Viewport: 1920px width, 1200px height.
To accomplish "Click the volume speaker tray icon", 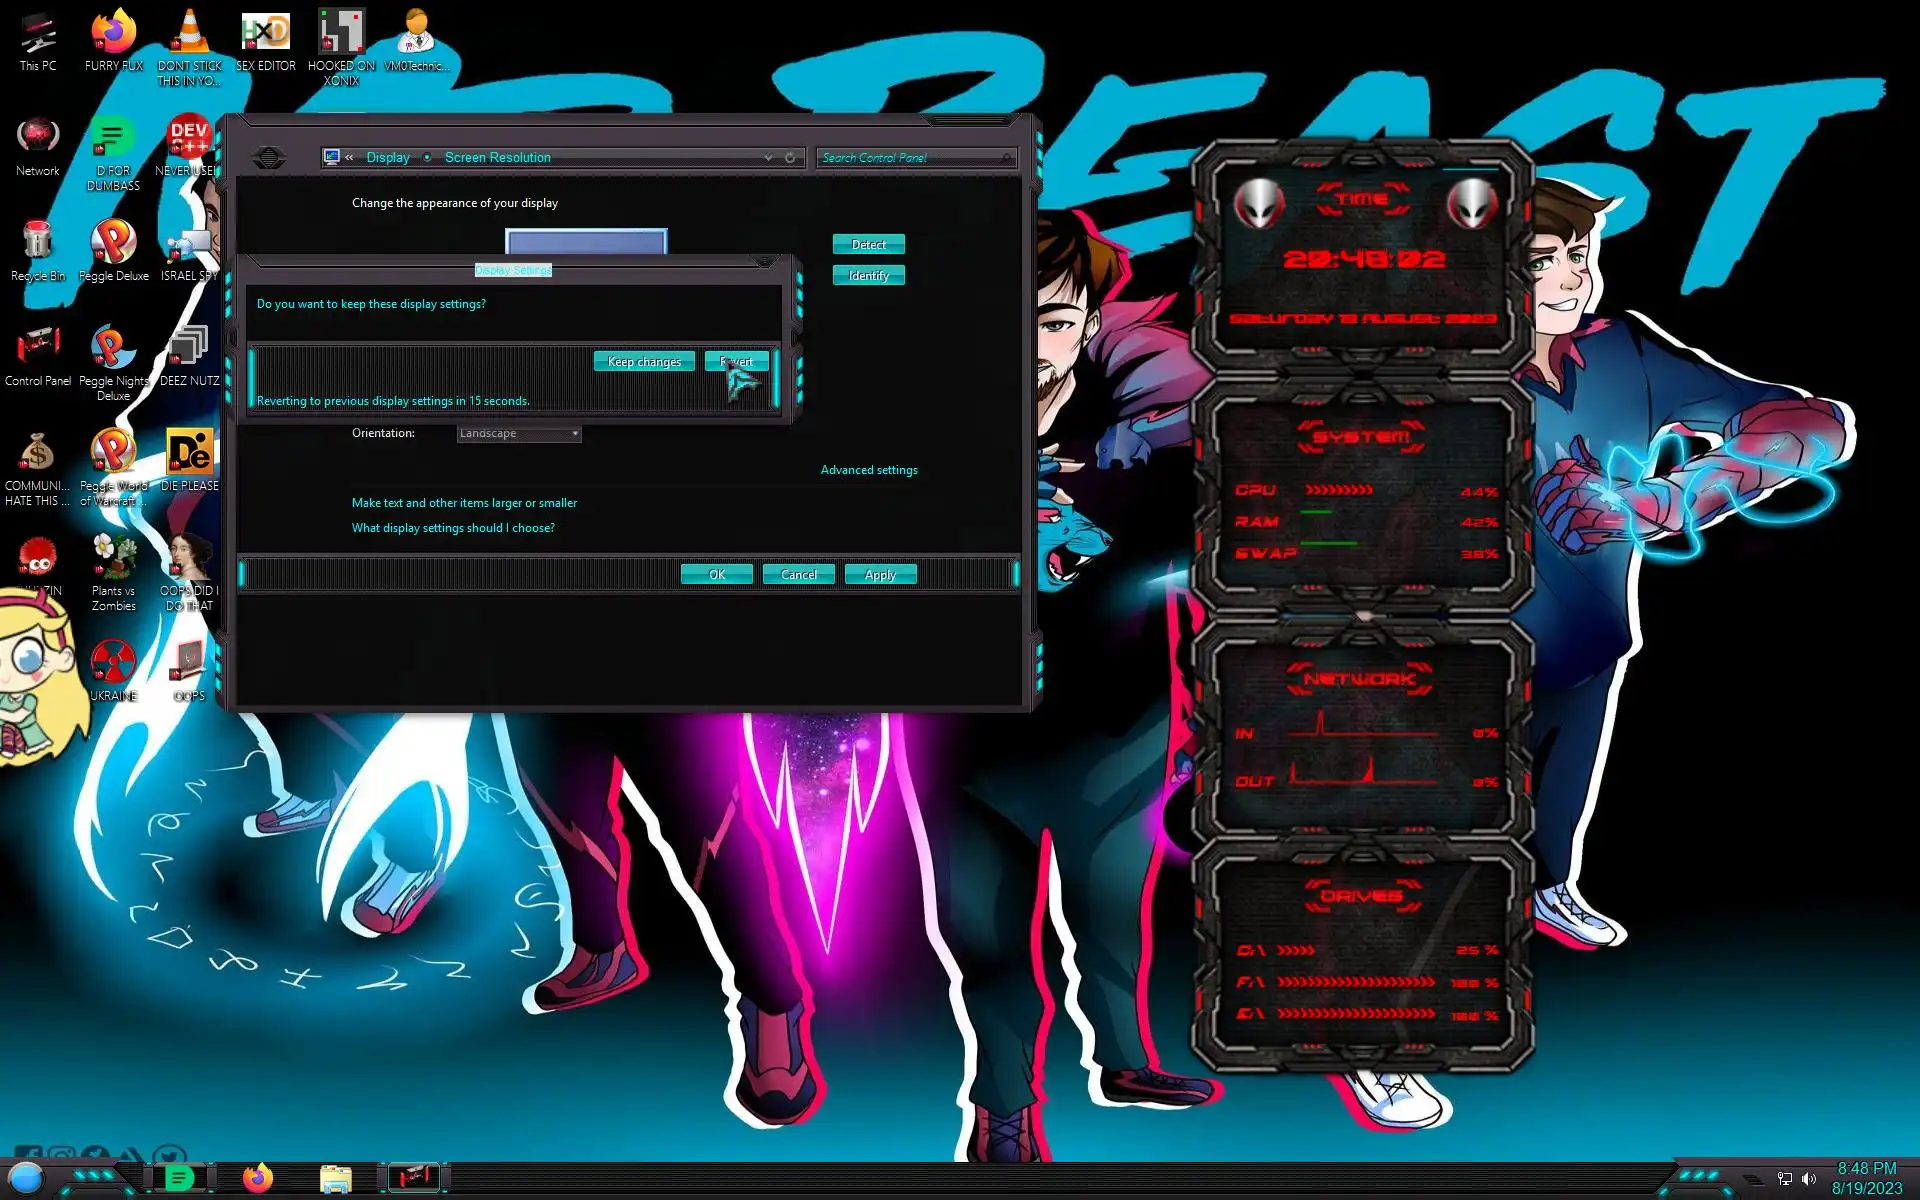I will pos(1808,1179).
